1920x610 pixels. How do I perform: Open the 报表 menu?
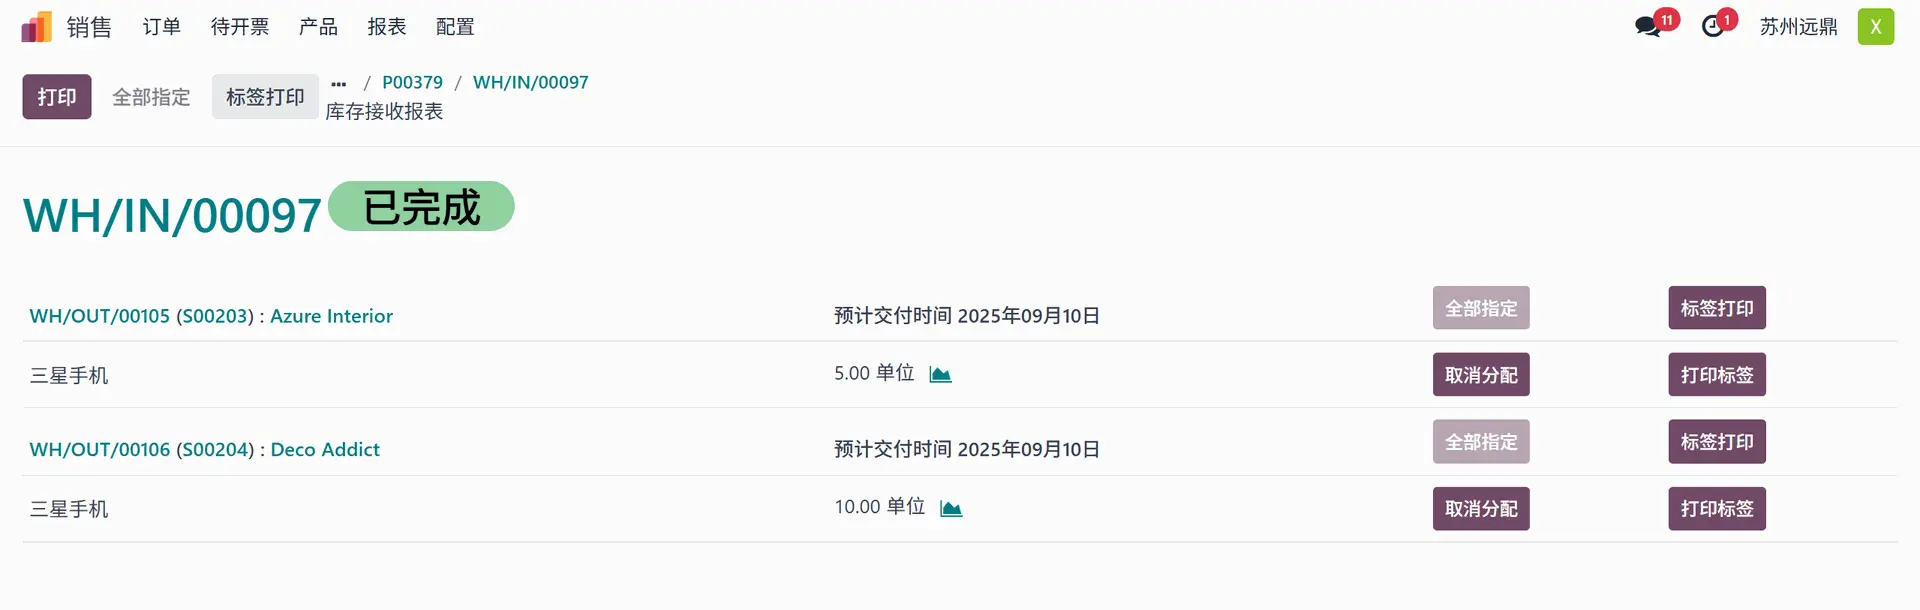click(x=387, y=27)
